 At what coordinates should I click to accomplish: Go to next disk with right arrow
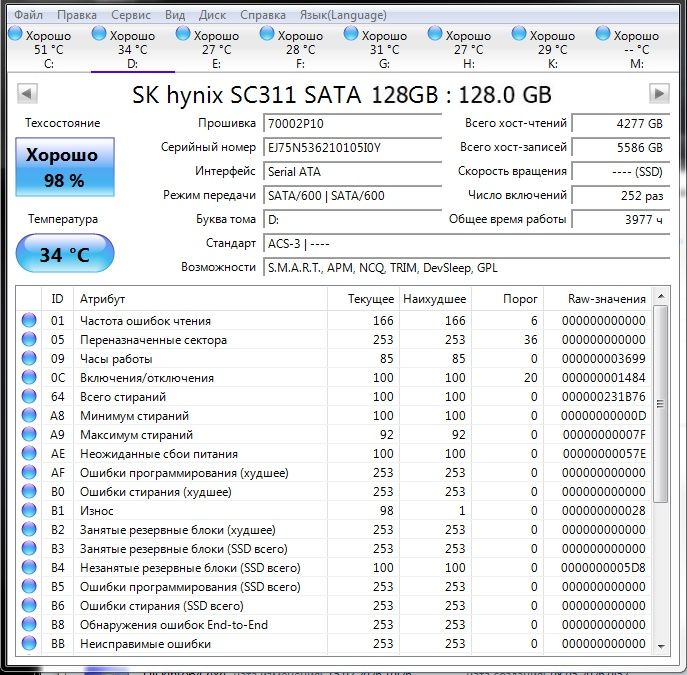(x=659, y=93)
